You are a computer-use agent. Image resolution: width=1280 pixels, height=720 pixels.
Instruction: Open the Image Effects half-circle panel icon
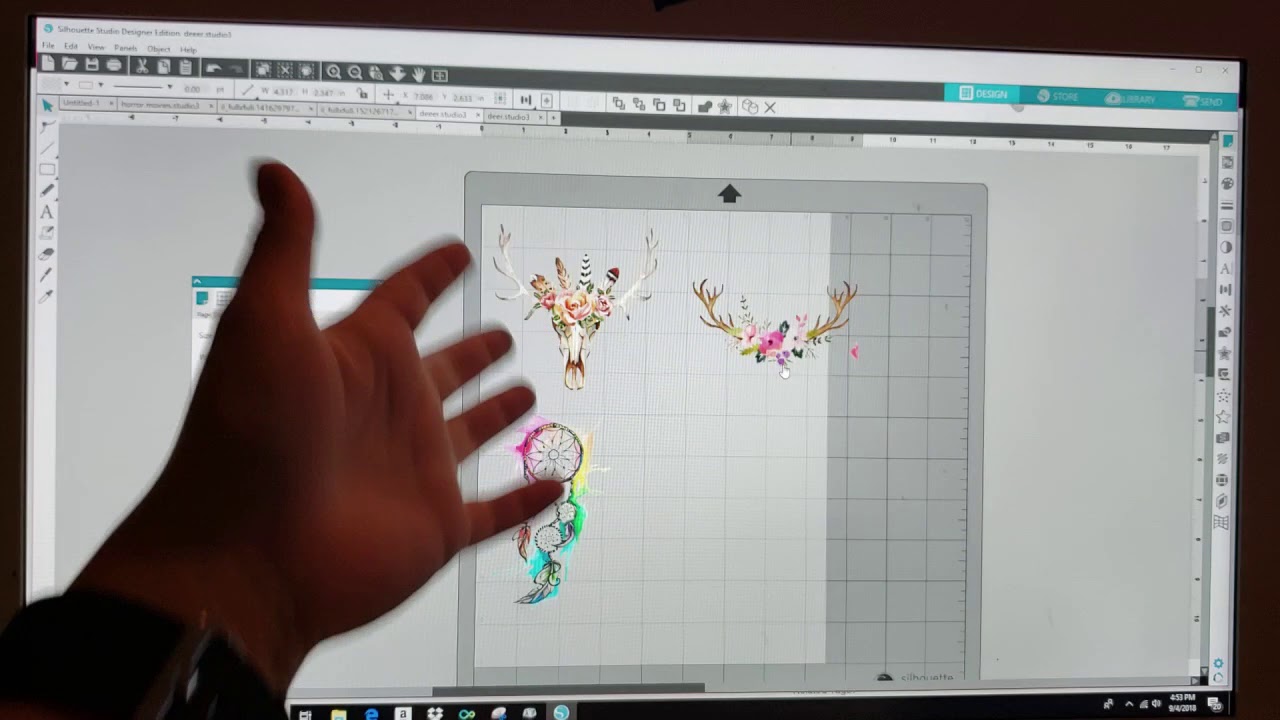[1227, 247]
